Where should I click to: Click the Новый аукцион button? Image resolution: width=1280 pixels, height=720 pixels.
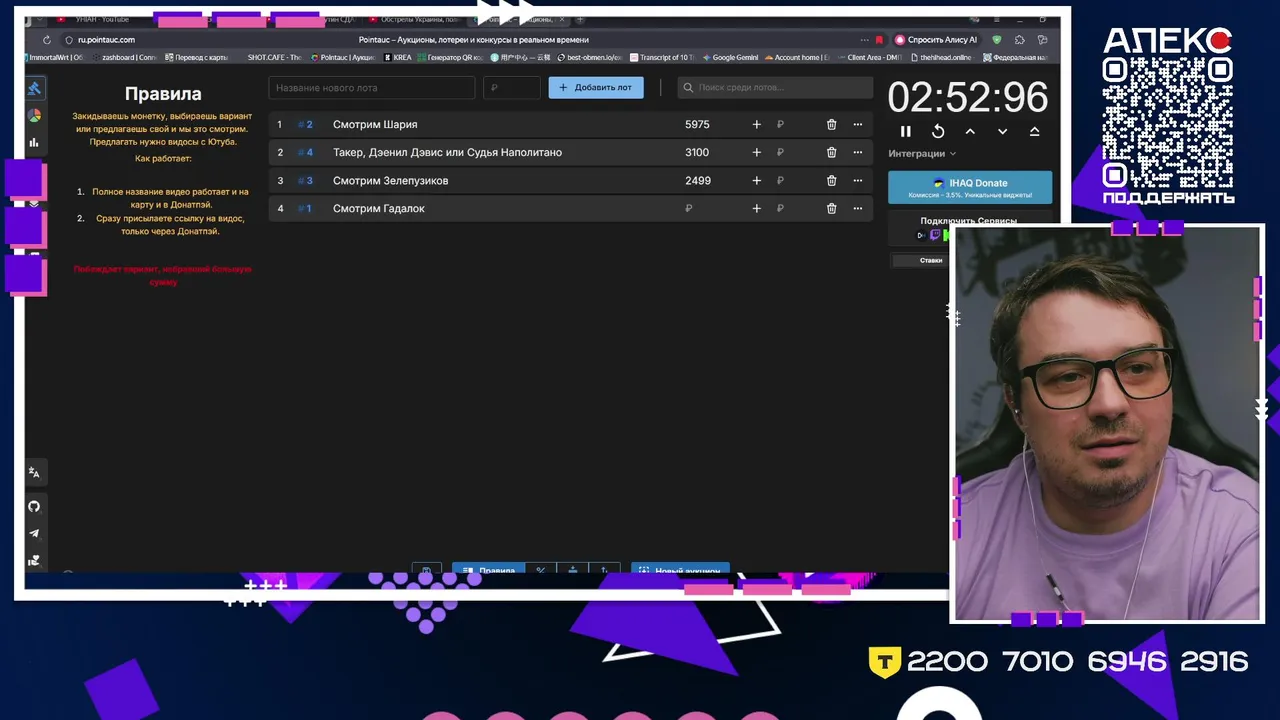pos(680,570)
